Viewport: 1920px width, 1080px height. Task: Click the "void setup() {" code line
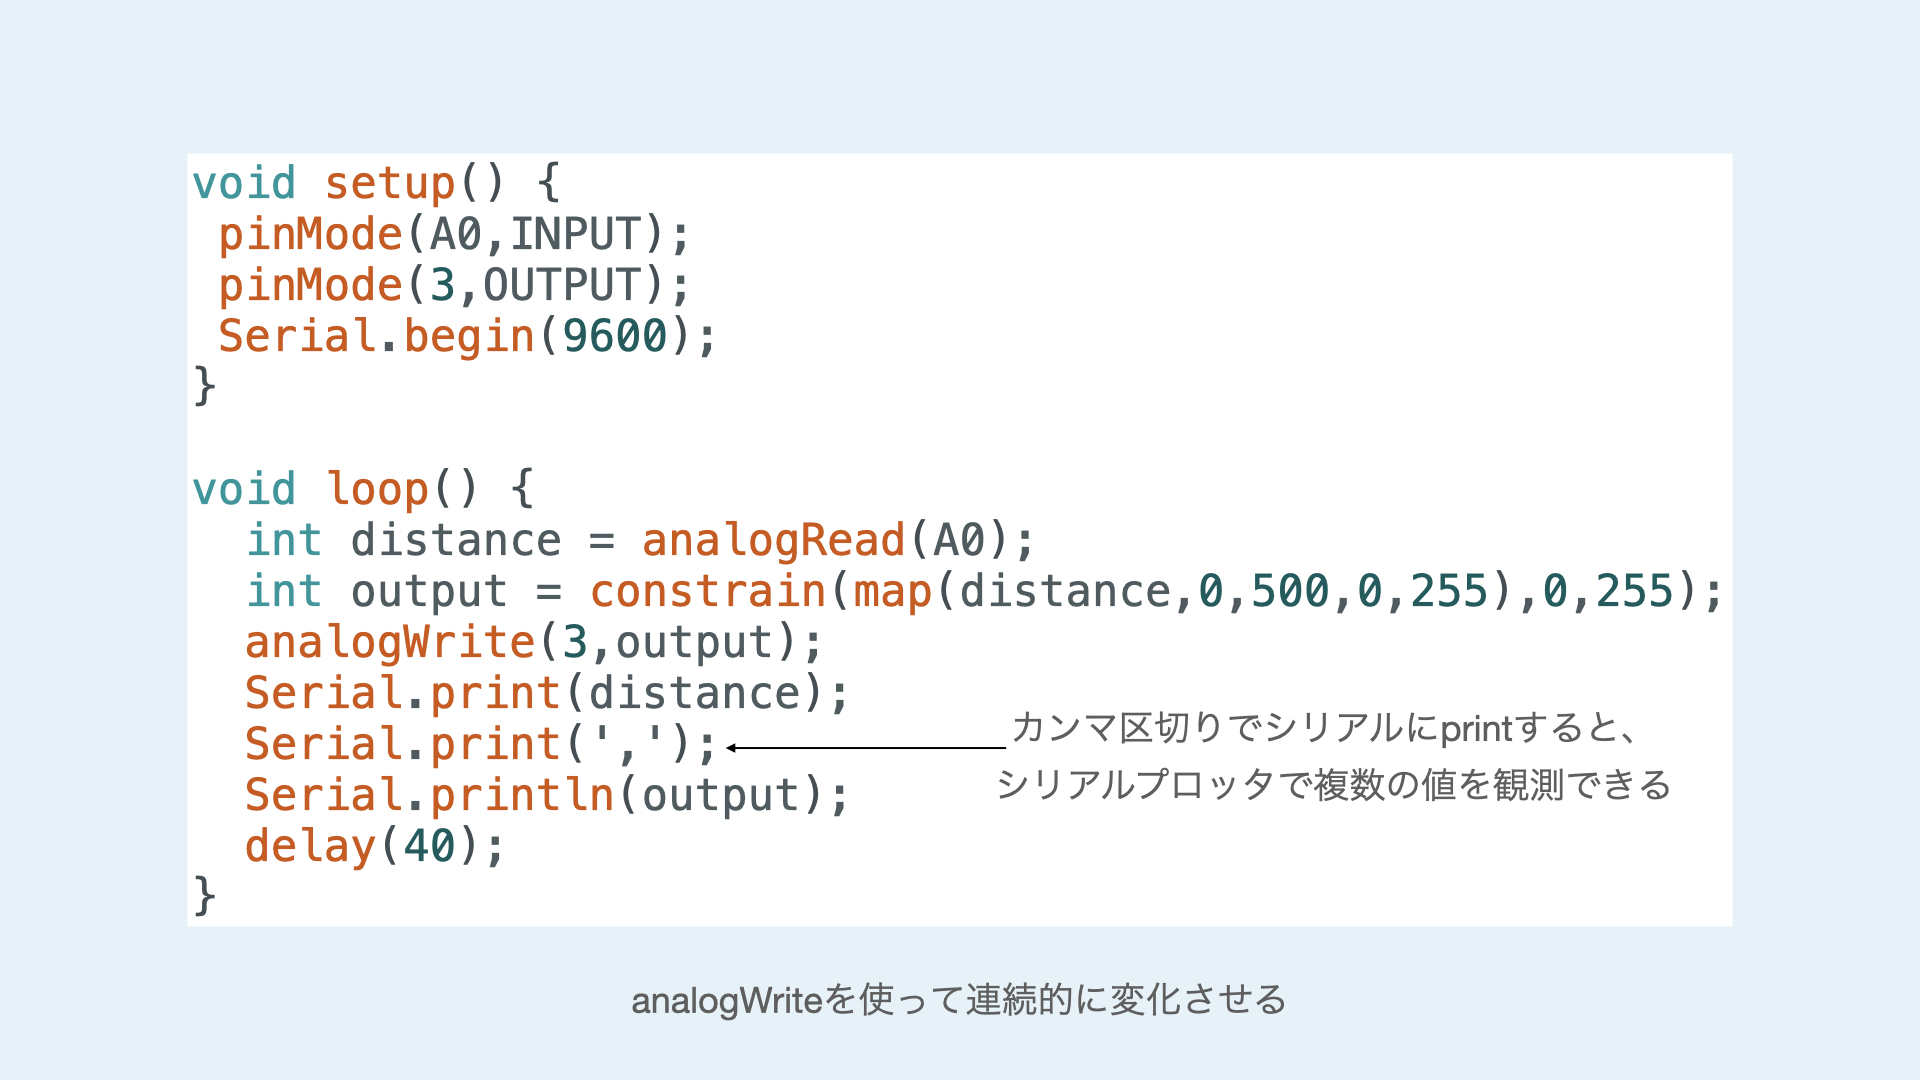376,184
